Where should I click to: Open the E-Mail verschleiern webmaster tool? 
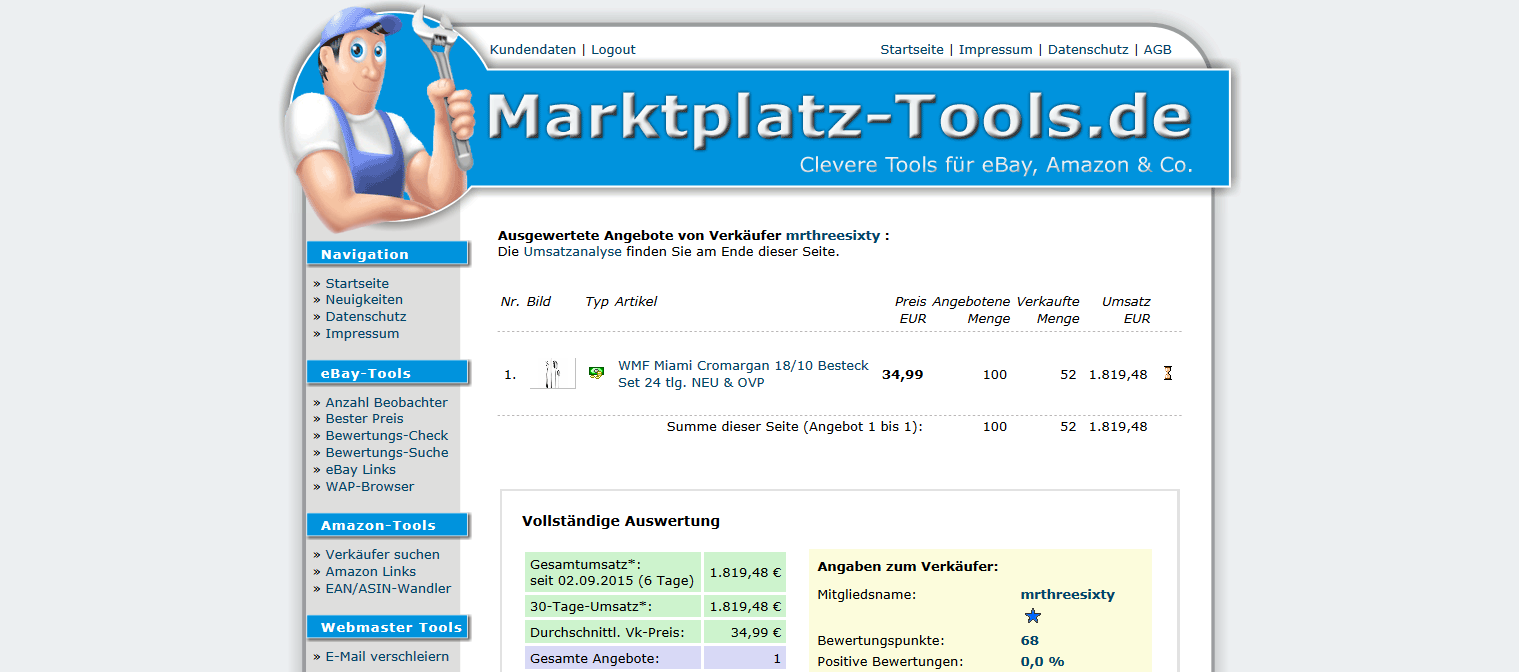(x=387, y=656)
